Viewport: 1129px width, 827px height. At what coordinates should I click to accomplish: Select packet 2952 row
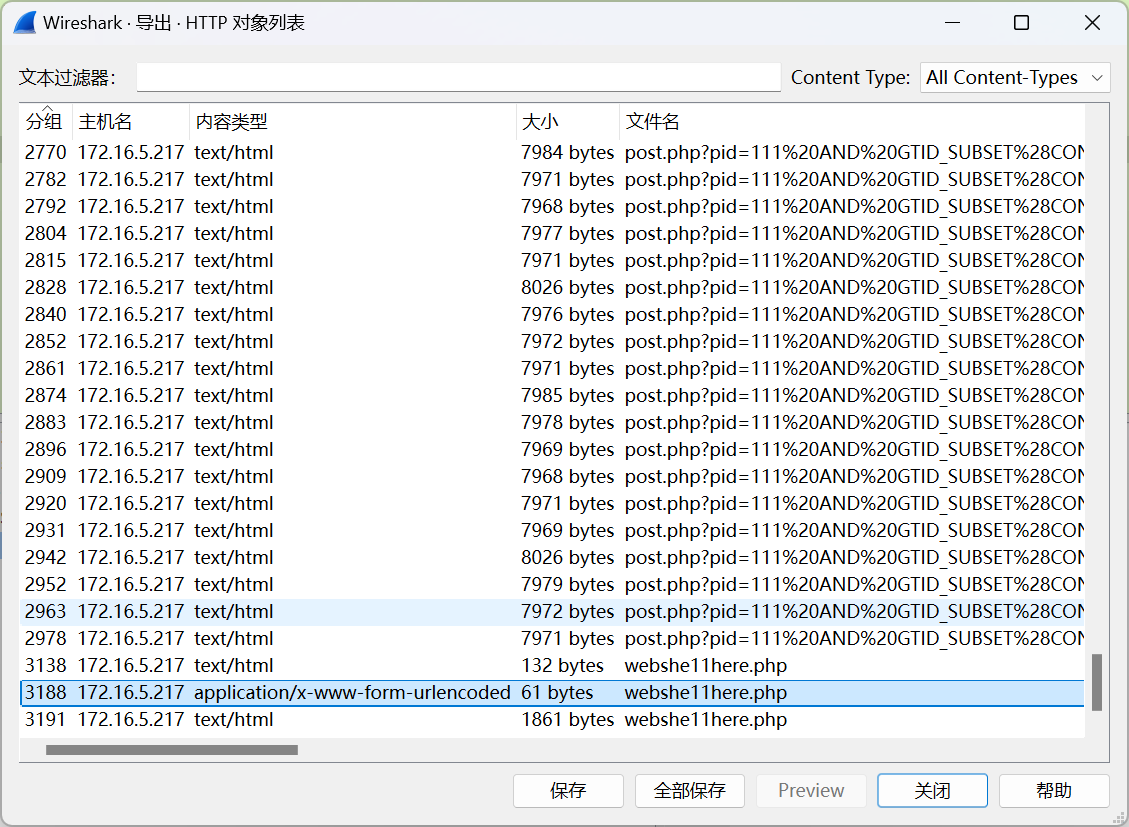coord(552,584)
